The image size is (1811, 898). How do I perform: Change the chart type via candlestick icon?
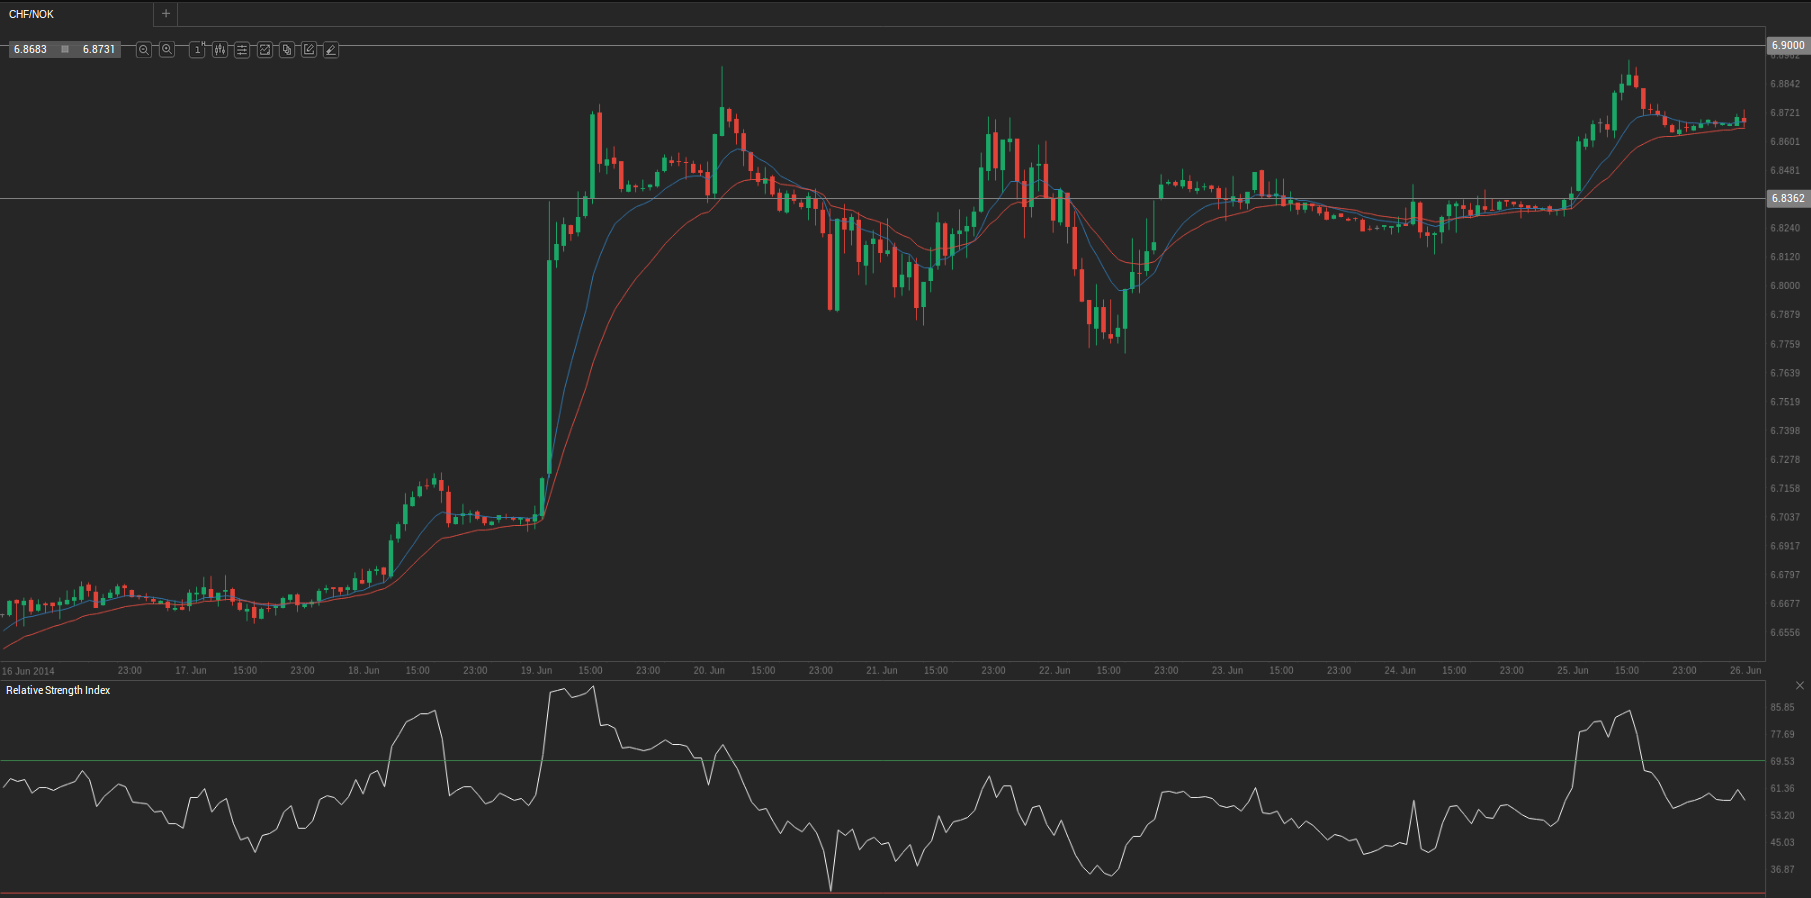[219, 49]
